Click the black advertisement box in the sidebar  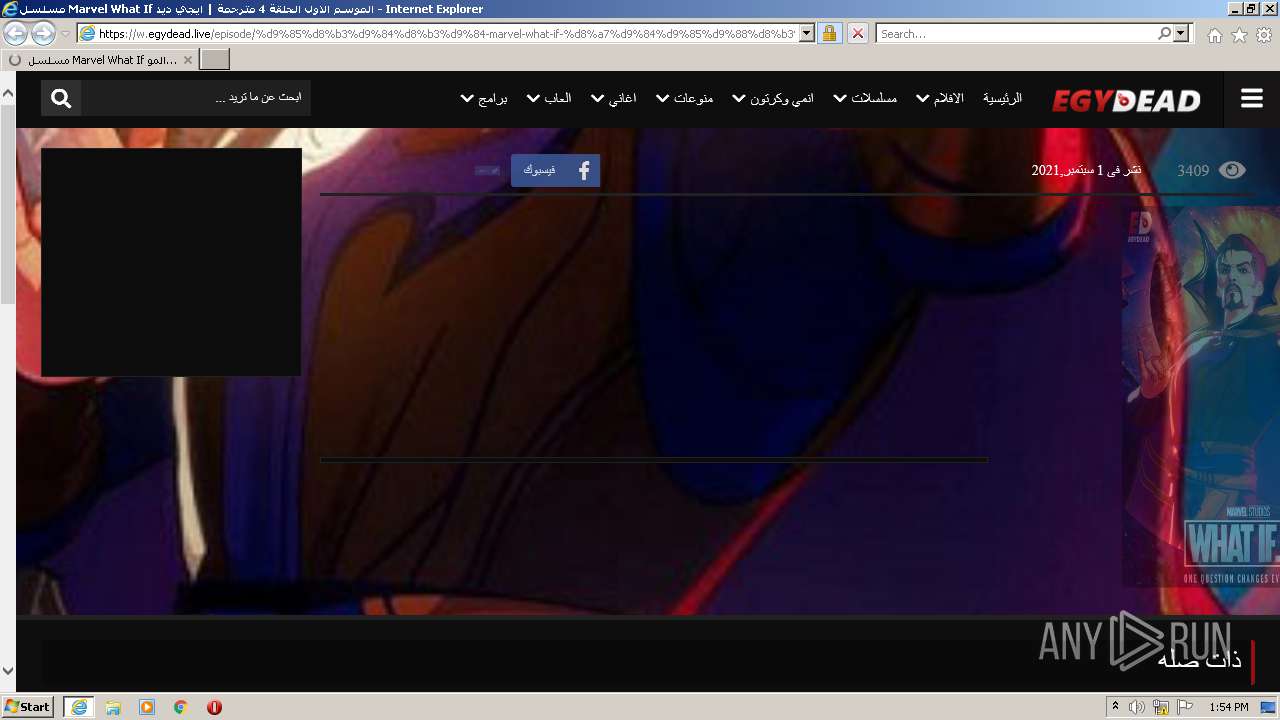tap(171, 262)
